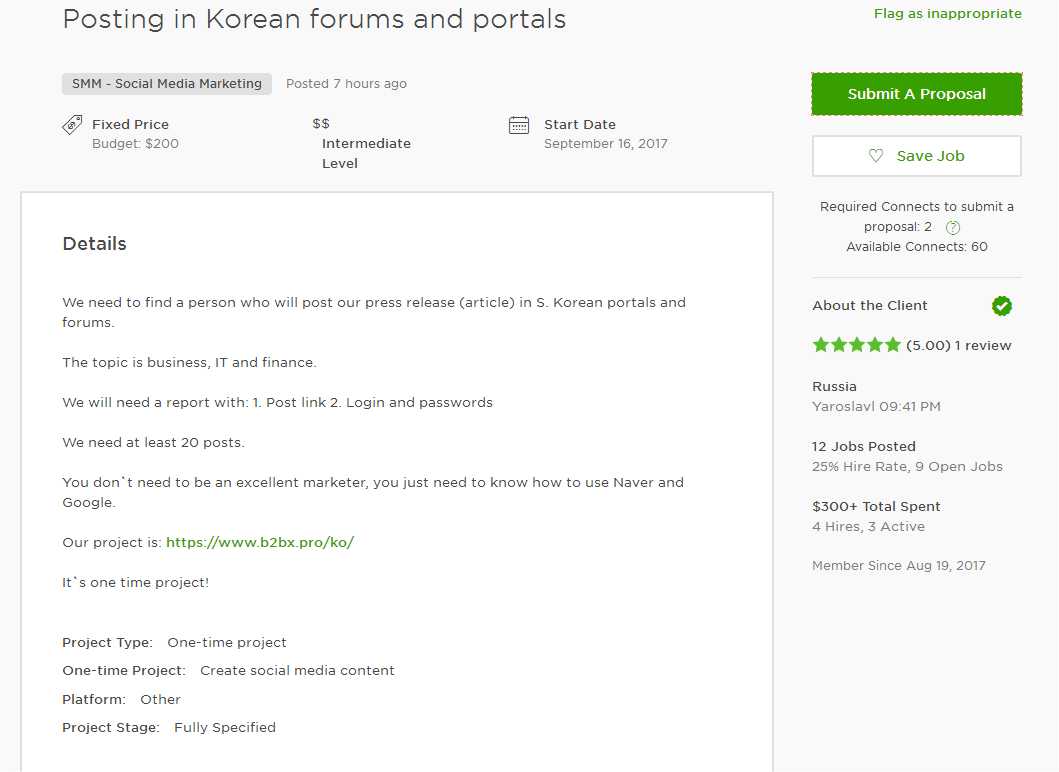Click the Budget: $200 text
This screenshot has width=1059, height=772.
pyautogui.click(x=135, y=144)
